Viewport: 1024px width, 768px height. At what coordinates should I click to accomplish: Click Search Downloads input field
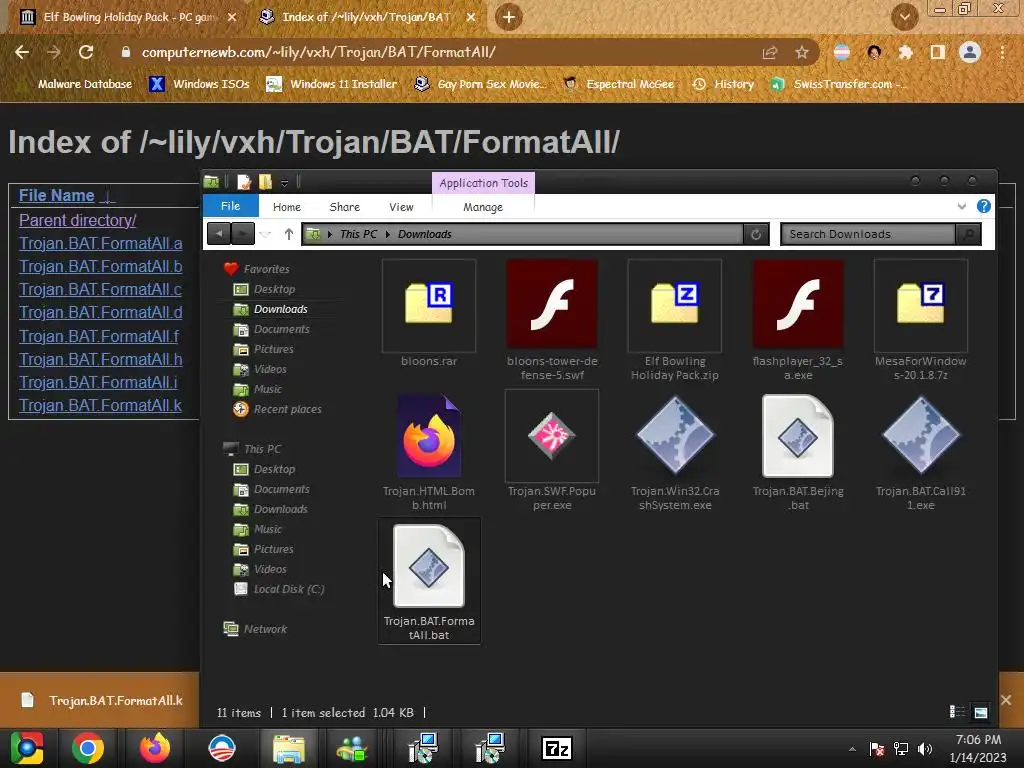[869, 234]
